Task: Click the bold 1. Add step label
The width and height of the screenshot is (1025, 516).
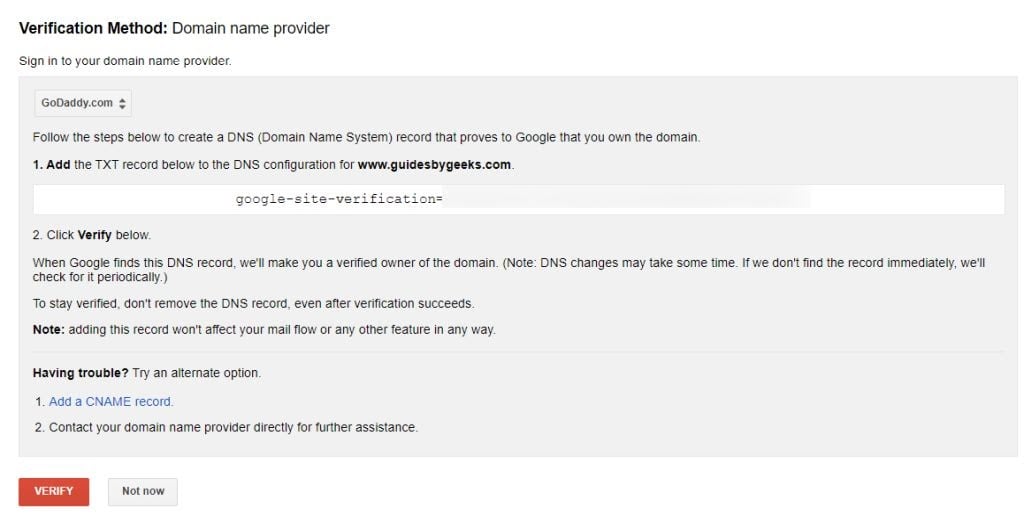Action: [x=51, y=164]
